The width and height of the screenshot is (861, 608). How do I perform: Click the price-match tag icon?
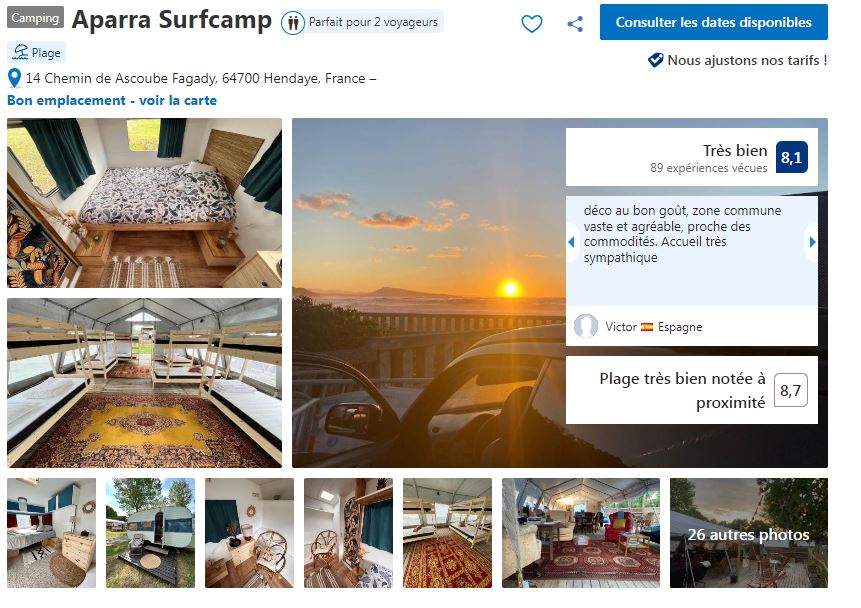(656, 60)
